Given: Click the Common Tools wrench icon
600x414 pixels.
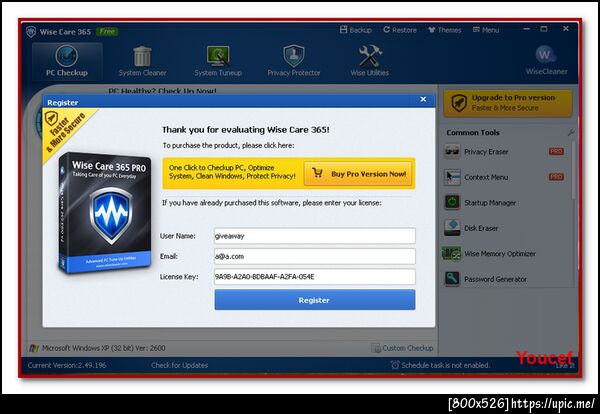Looking at the screenshot, I should pyautogui.click(x=571, y=132).
